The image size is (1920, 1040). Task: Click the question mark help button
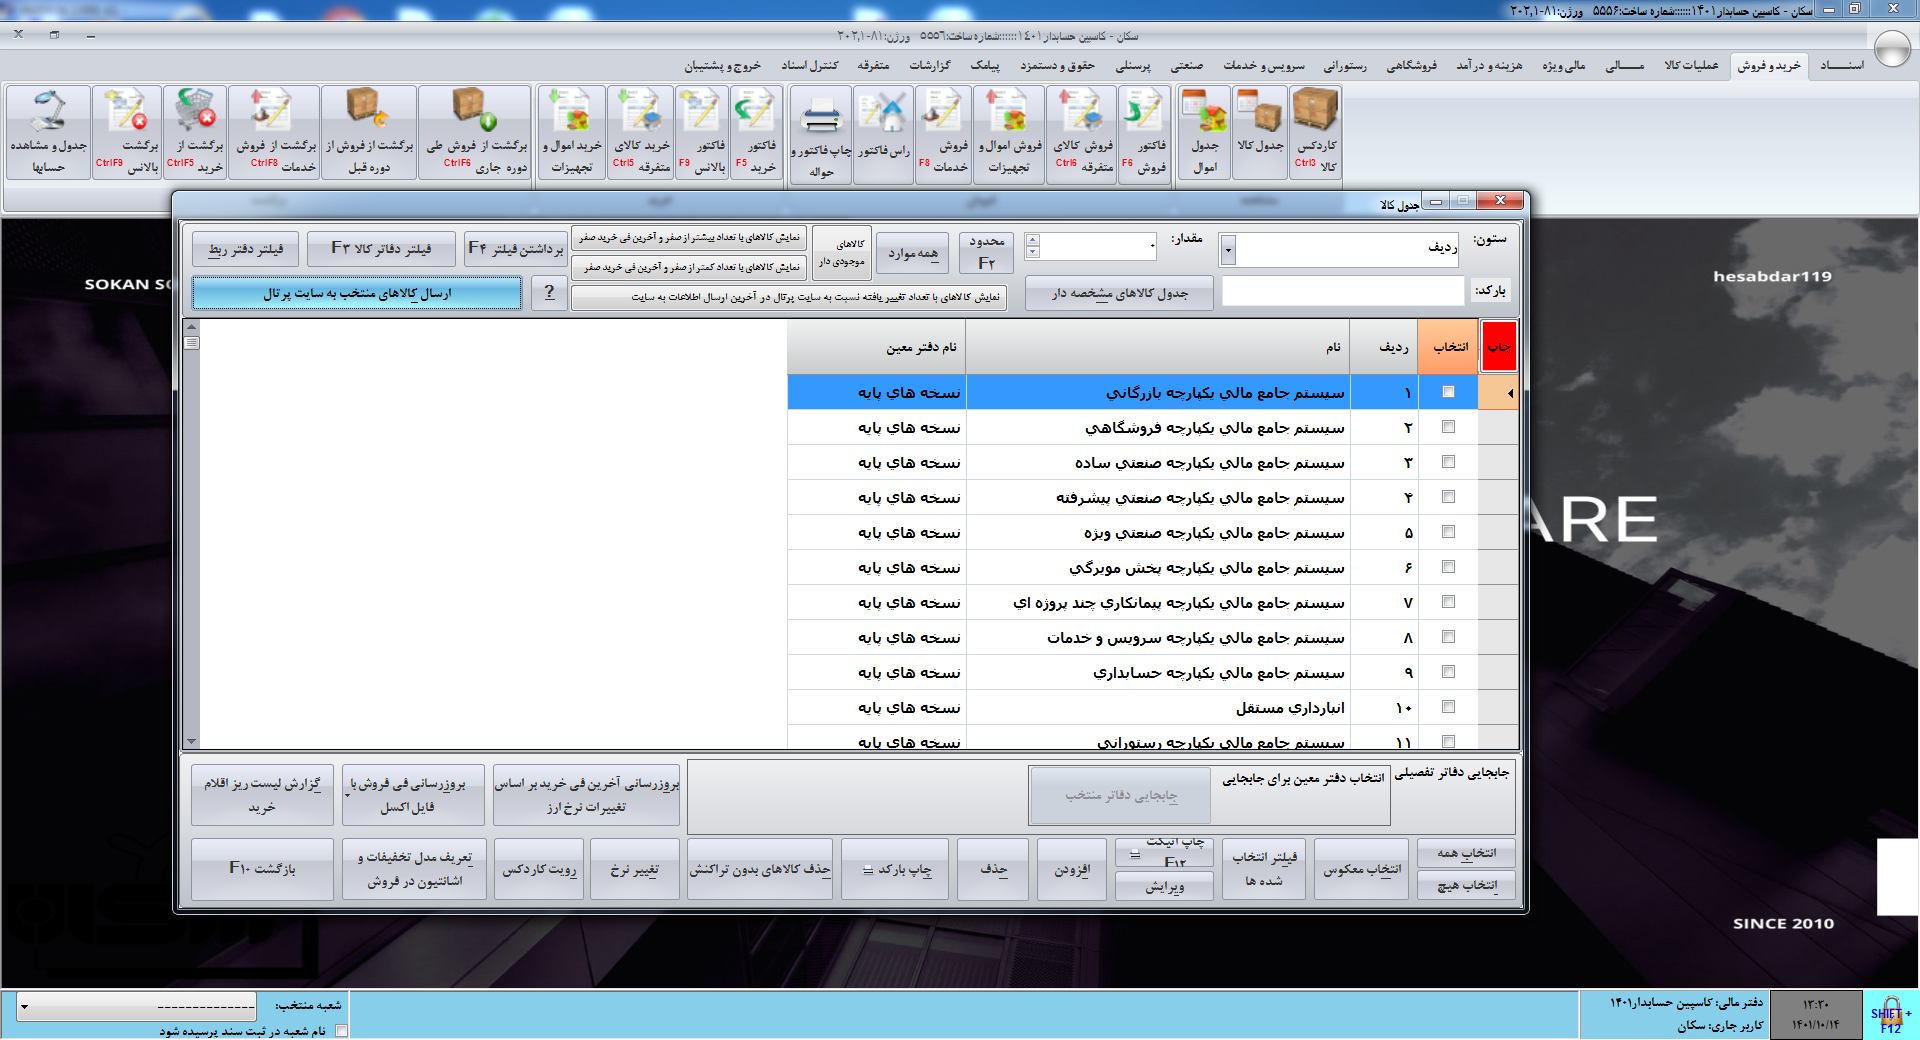click(x=549, y=293)
